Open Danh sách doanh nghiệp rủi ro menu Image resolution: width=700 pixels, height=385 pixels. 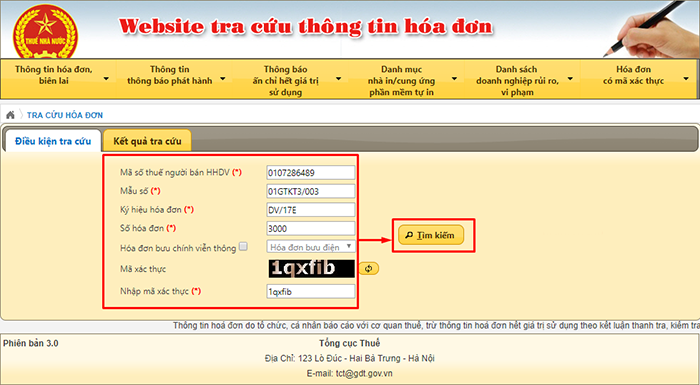(x=522, y=79)
